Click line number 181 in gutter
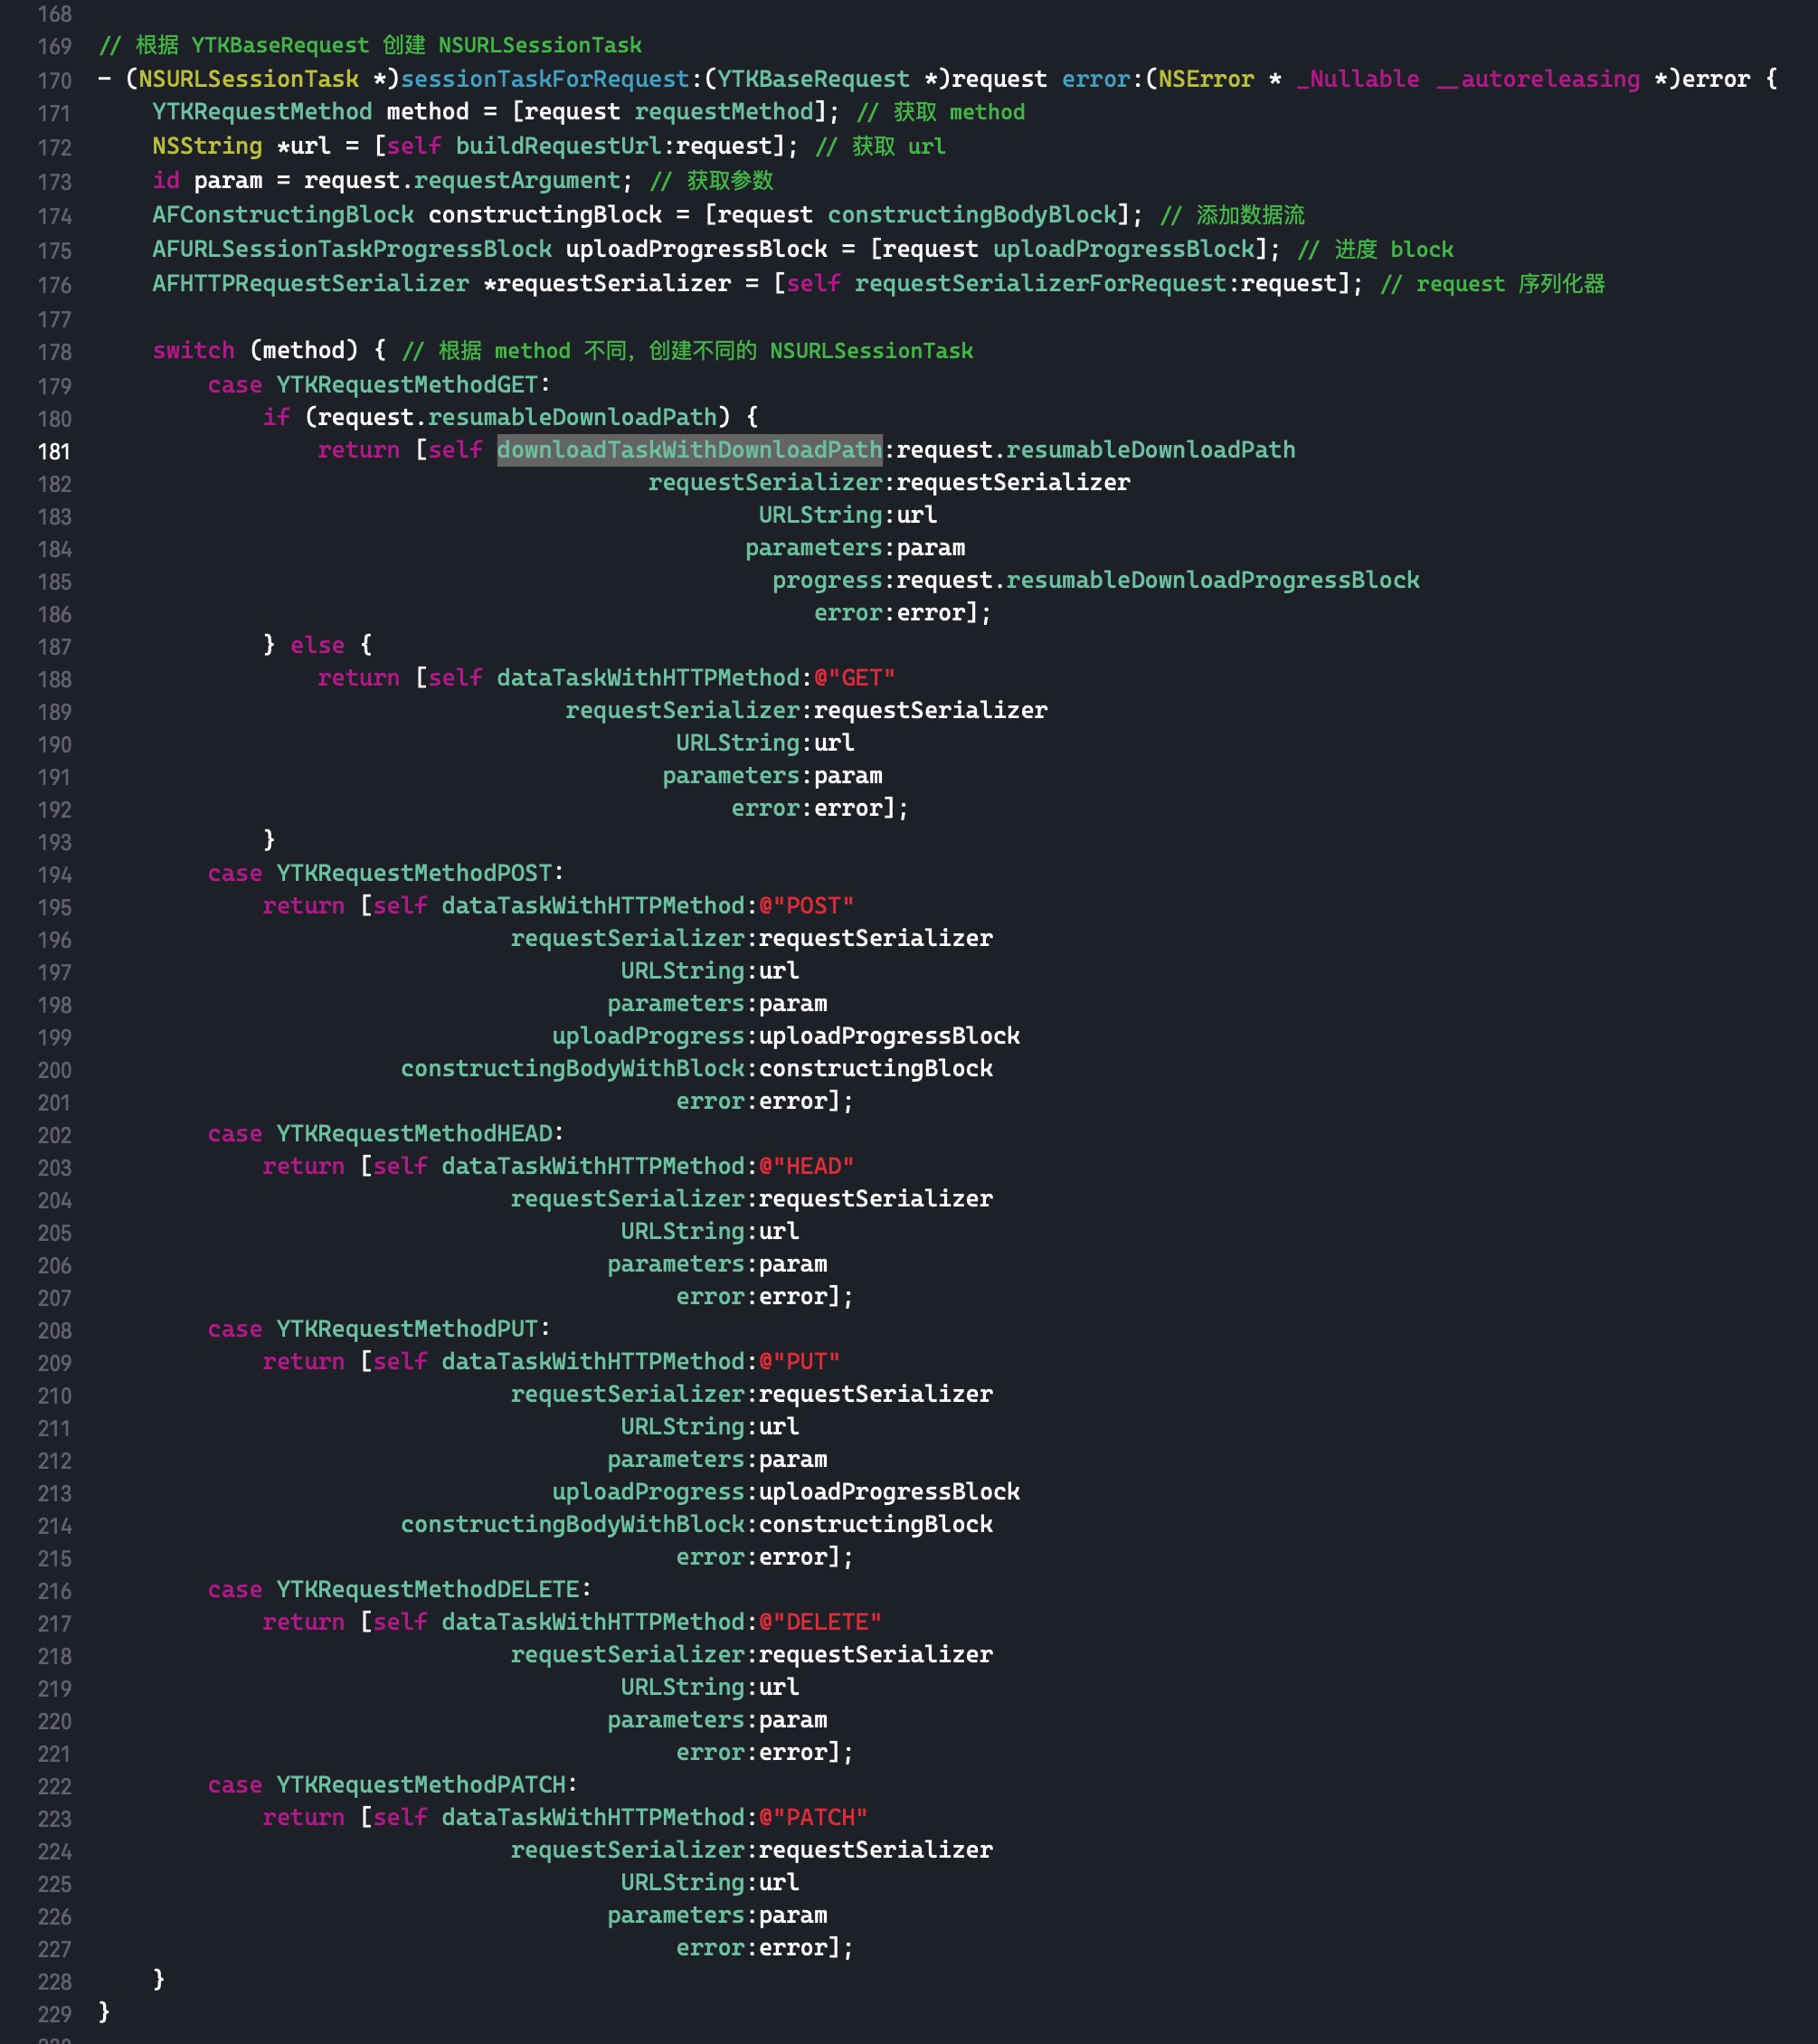 [x=54, y=452]
